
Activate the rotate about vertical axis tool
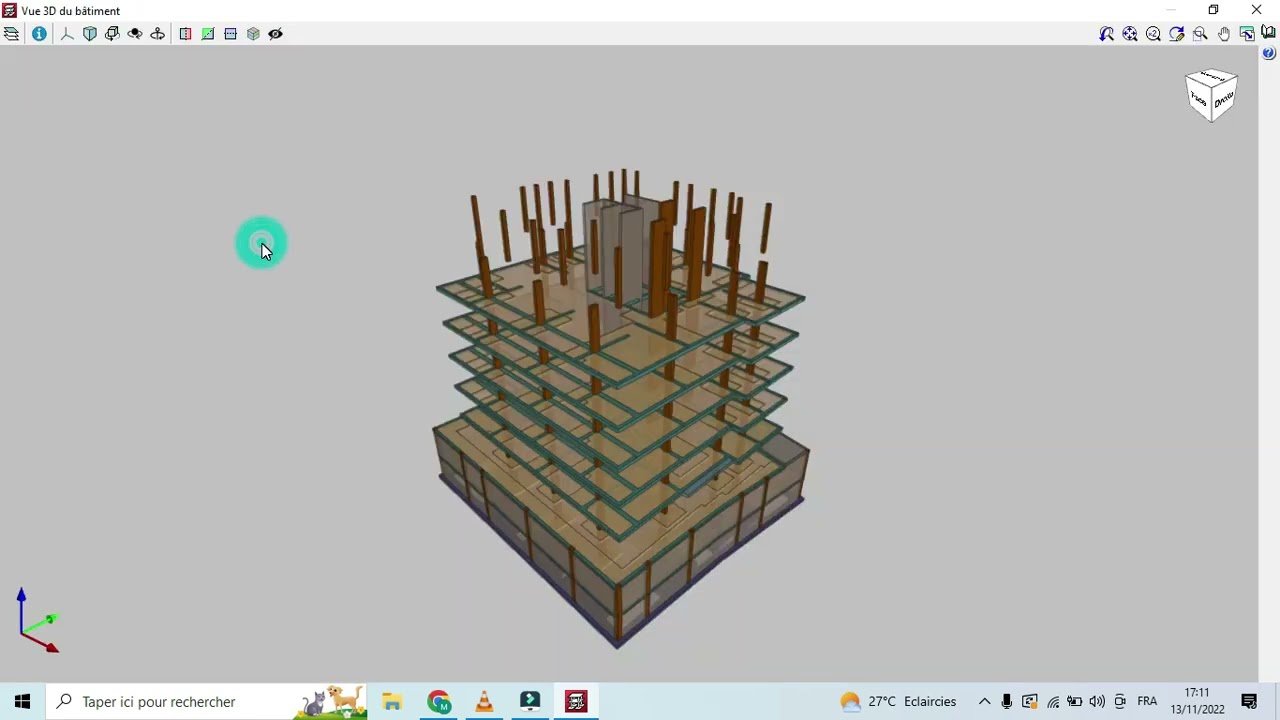click(157, 34)
